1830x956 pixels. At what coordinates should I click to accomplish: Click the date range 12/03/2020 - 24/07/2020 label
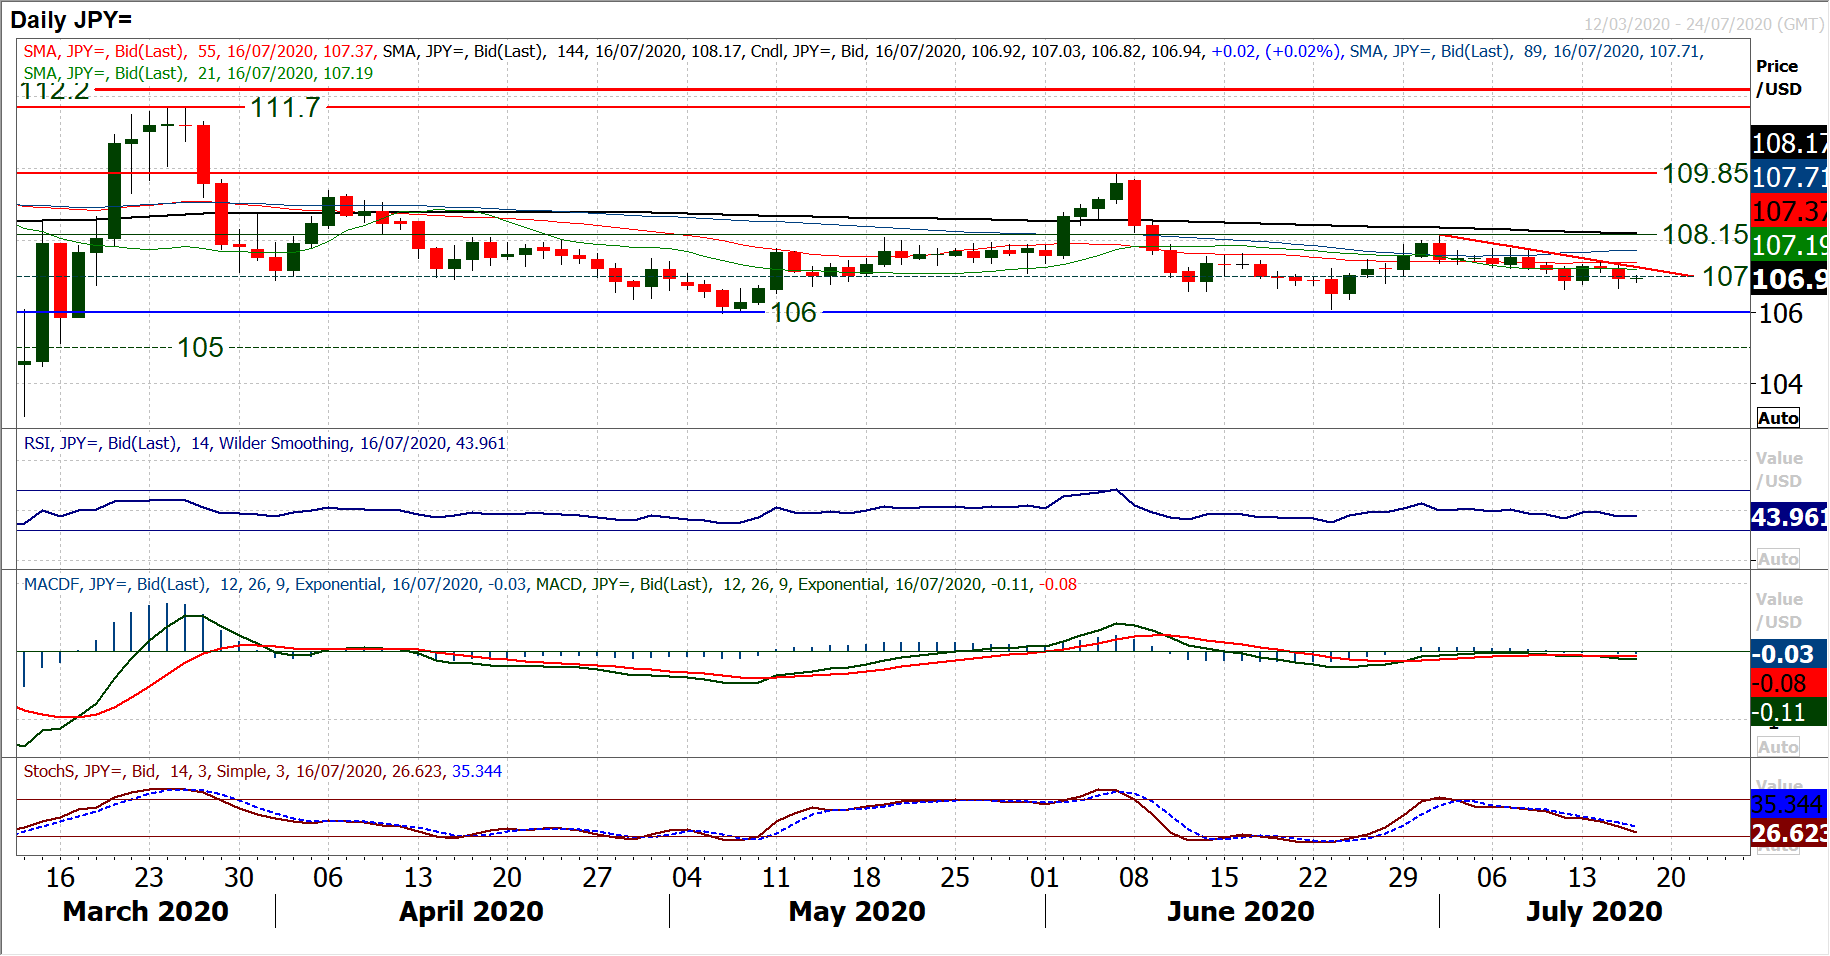(x=1704, y=24)
